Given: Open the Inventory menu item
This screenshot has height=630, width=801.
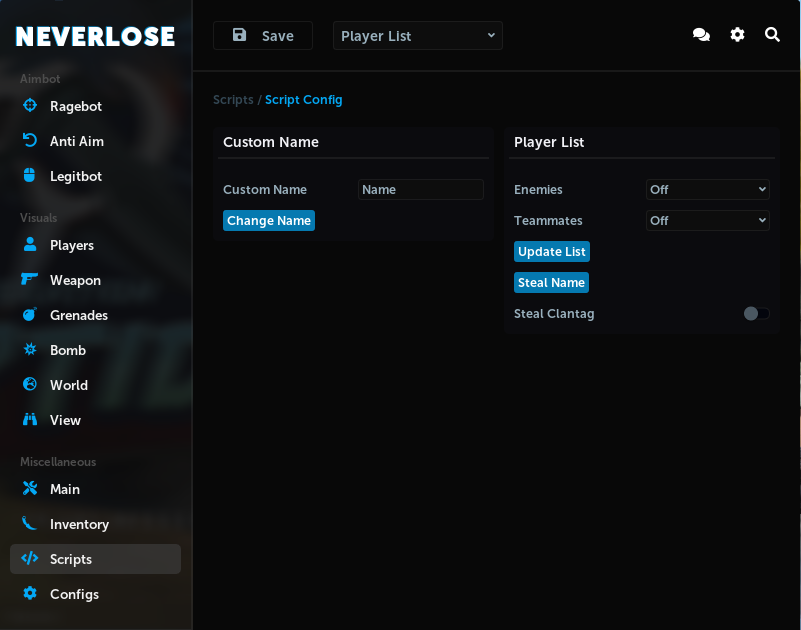Looking at the screenshot, I should (79, 524).
